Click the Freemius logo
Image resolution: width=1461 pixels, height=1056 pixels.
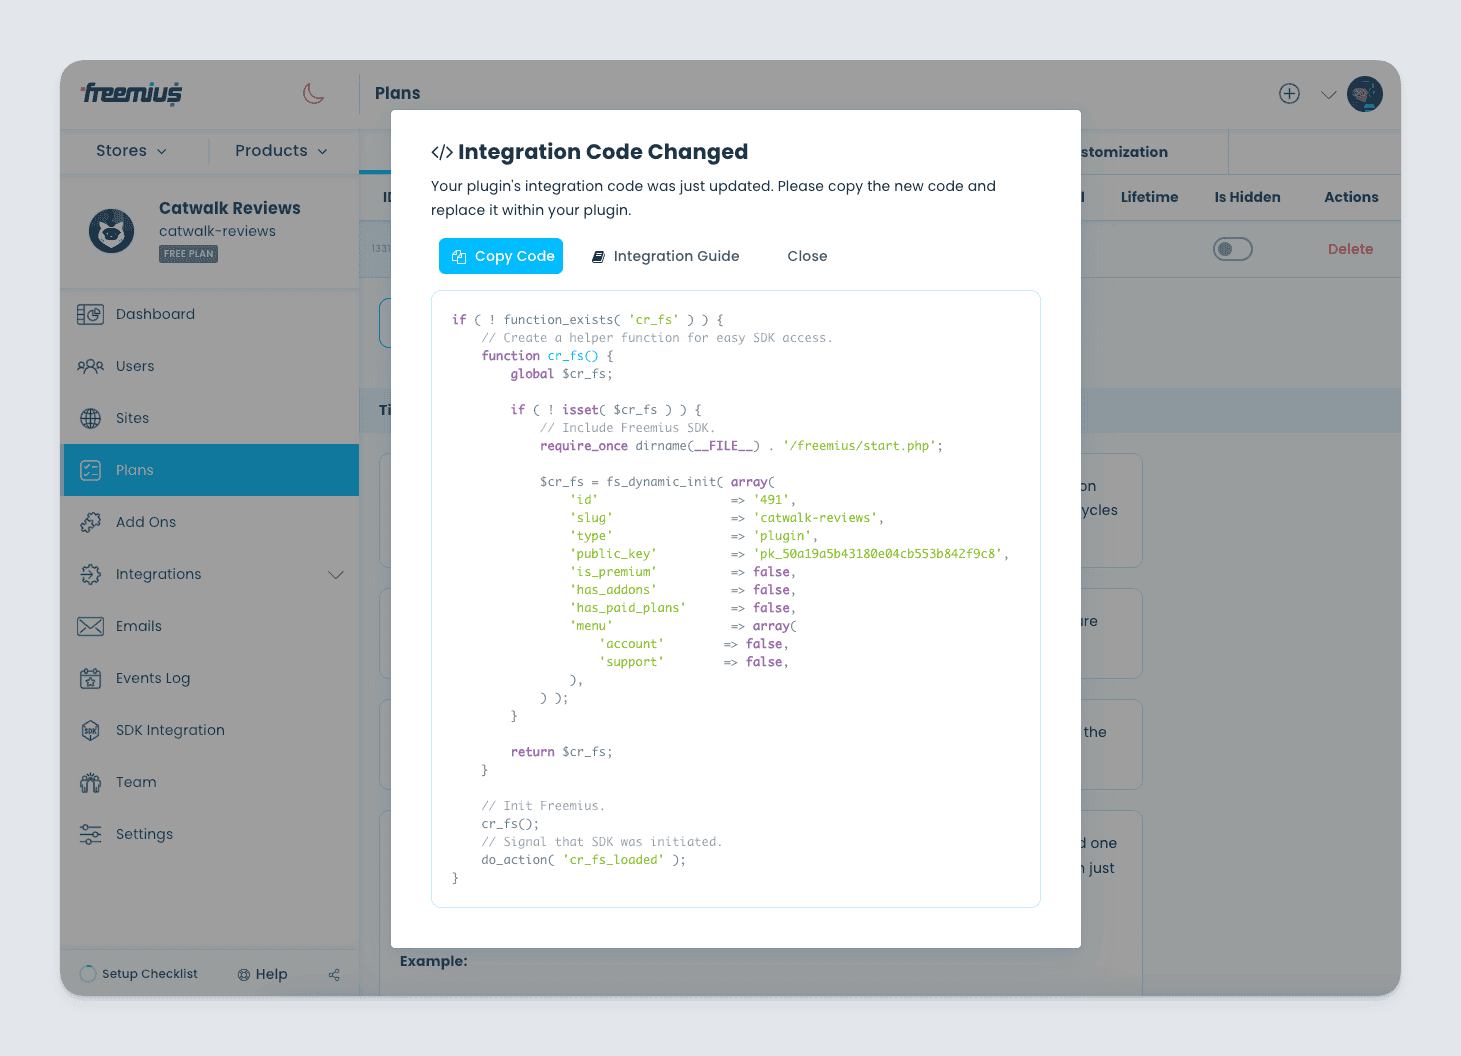point(132,93)
